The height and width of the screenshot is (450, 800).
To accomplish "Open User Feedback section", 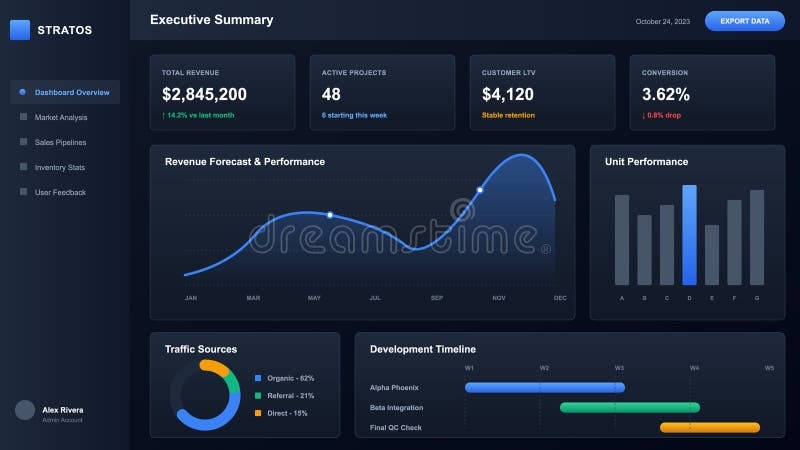I will pyautogui.click(x=60, y=192).
